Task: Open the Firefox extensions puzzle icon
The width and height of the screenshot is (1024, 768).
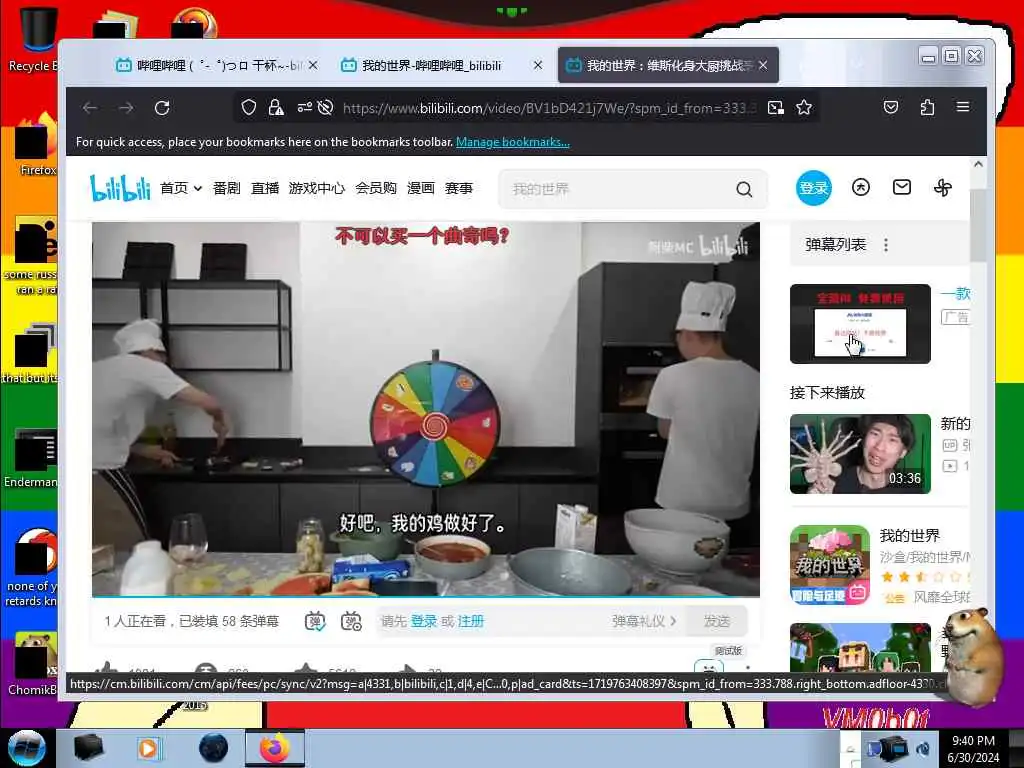Action: [927, 107]
